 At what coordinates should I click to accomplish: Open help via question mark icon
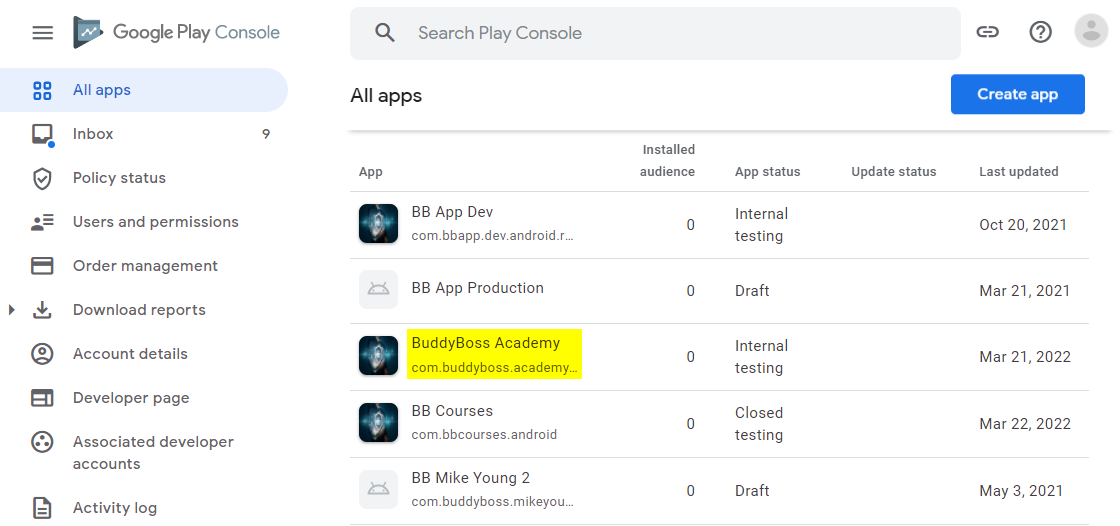tap(1040, 31)
